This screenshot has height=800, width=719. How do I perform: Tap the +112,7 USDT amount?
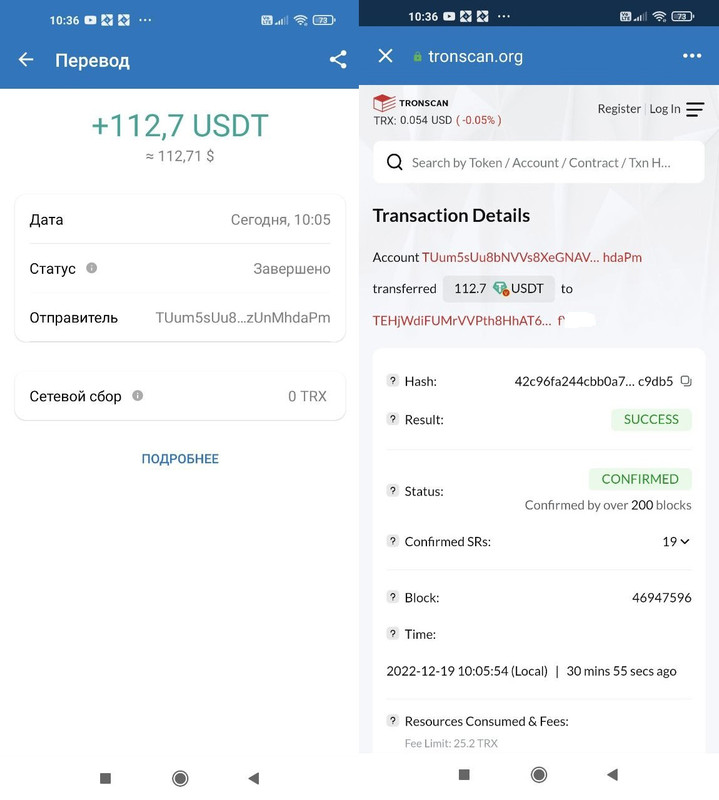180,126
